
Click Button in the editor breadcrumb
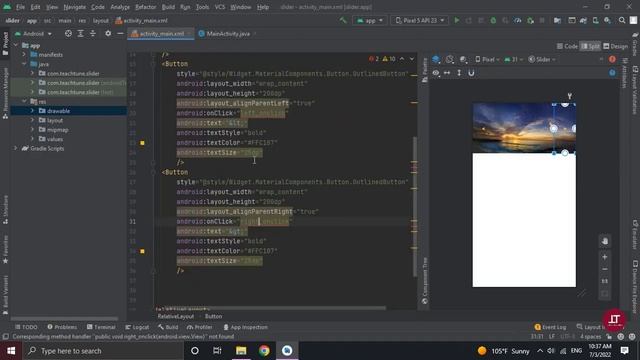point(213,316)
